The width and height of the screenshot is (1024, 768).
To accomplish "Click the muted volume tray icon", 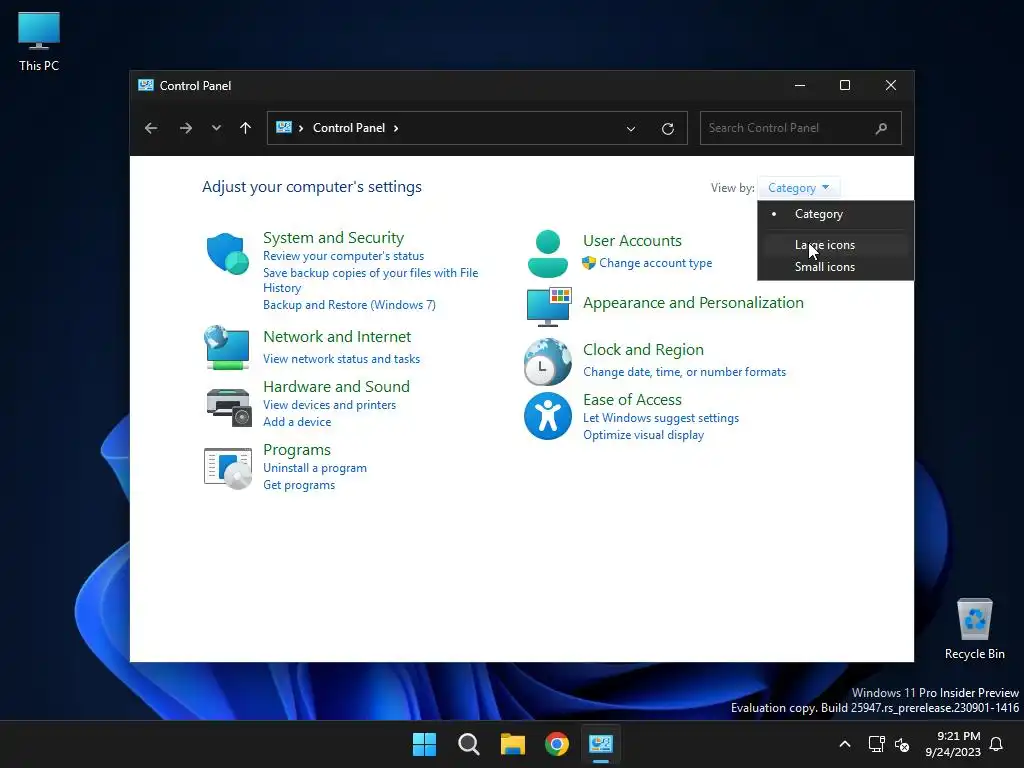I will [x=902, y=744].
